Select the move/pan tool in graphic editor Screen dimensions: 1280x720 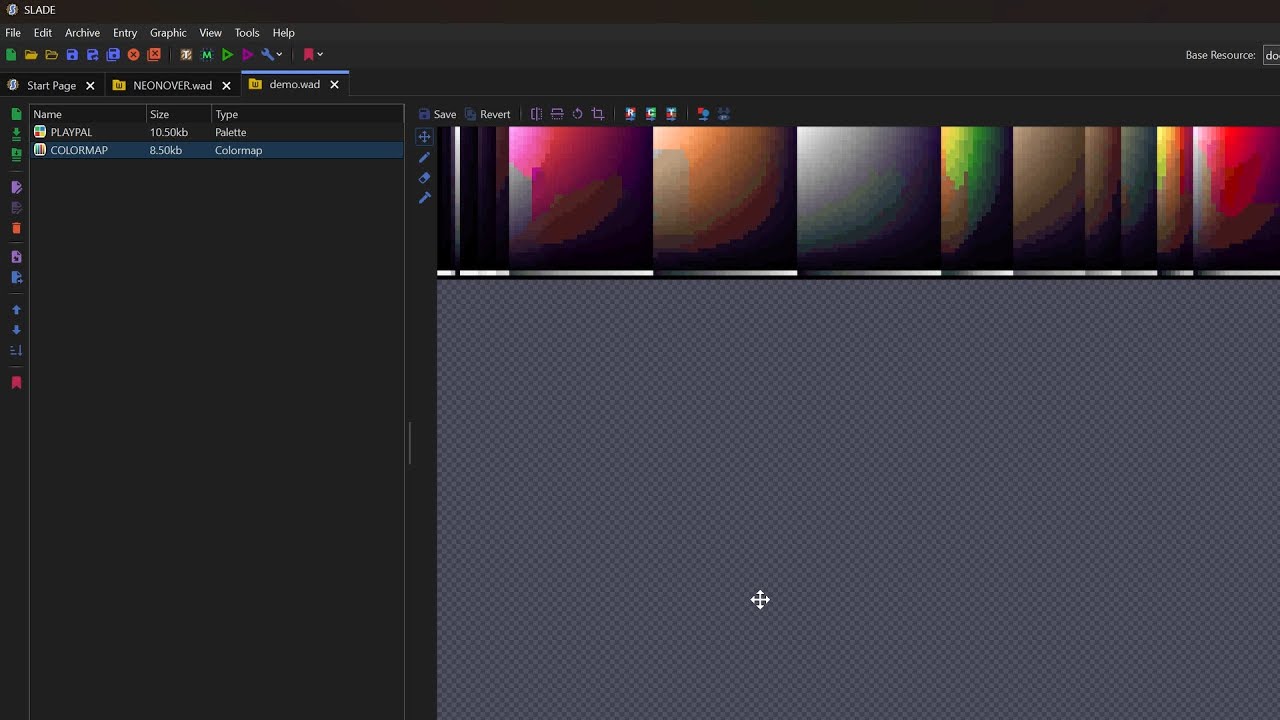coord(424,137)
